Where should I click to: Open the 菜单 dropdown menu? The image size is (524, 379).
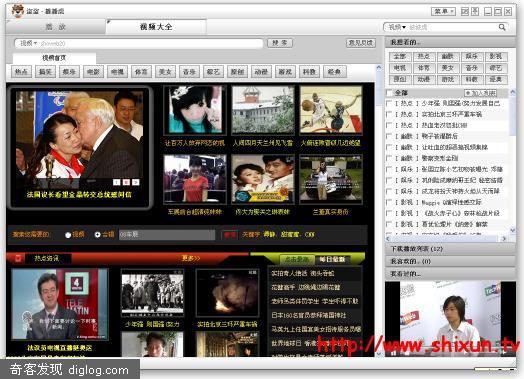coord(443,11)
